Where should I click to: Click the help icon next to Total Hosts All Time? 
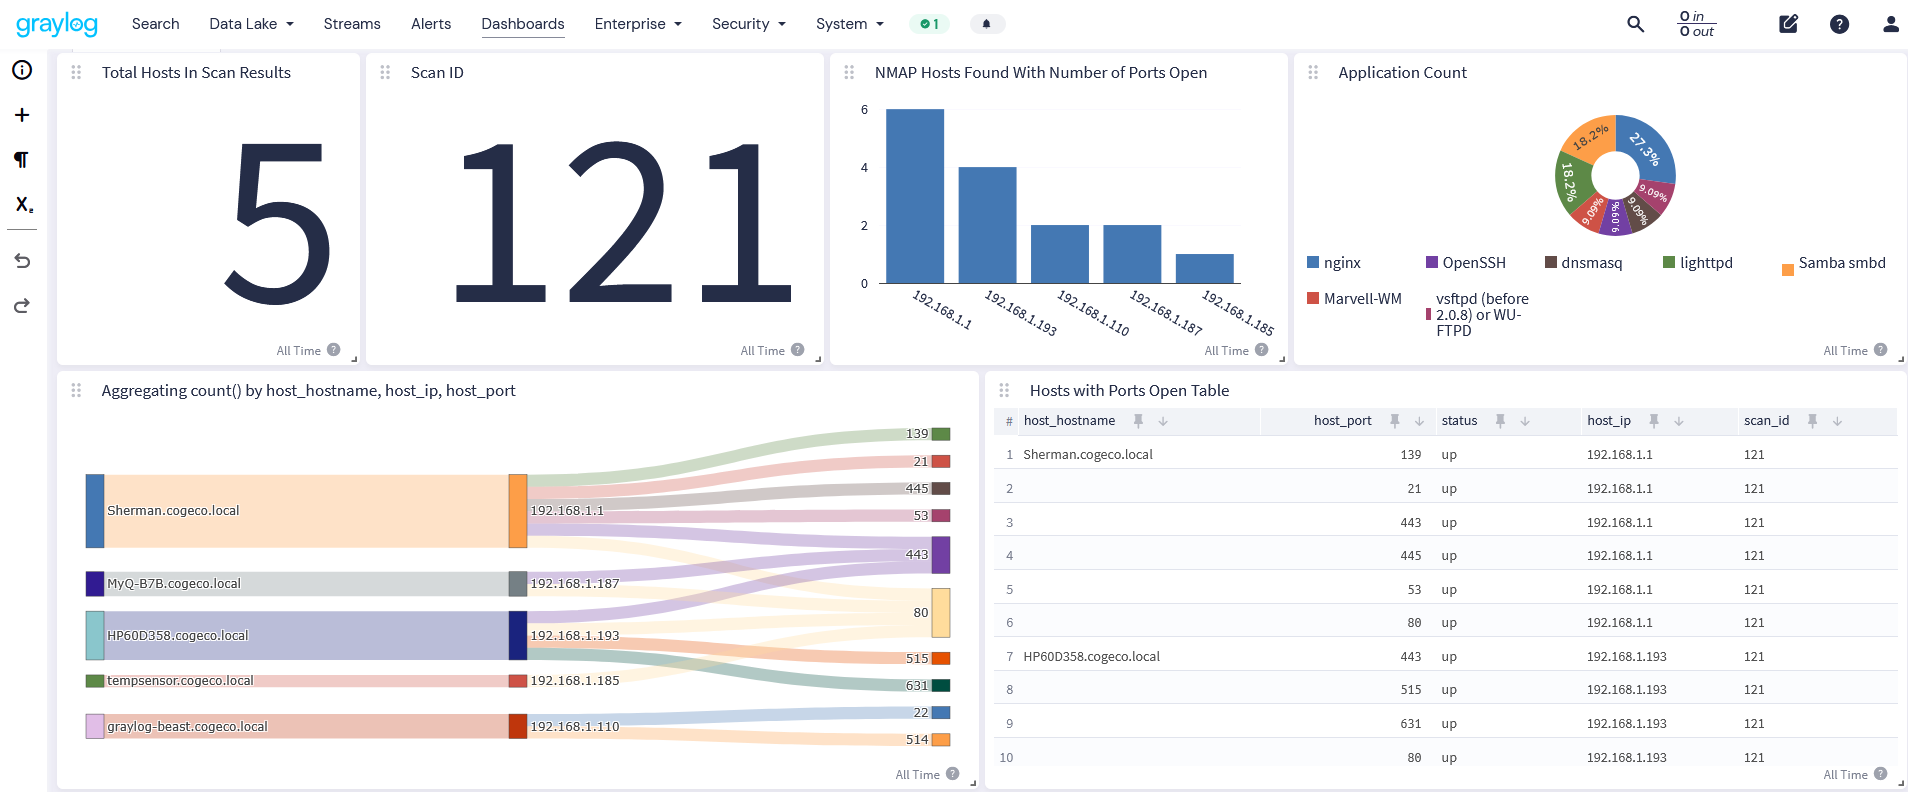pyautogui.click(x=334, y=350)
